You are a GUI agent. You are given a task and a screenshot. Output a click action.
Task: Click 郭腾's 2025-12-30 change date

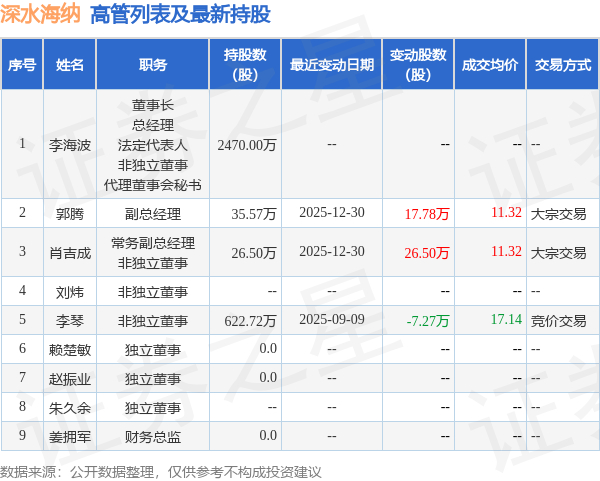[332, 212]
